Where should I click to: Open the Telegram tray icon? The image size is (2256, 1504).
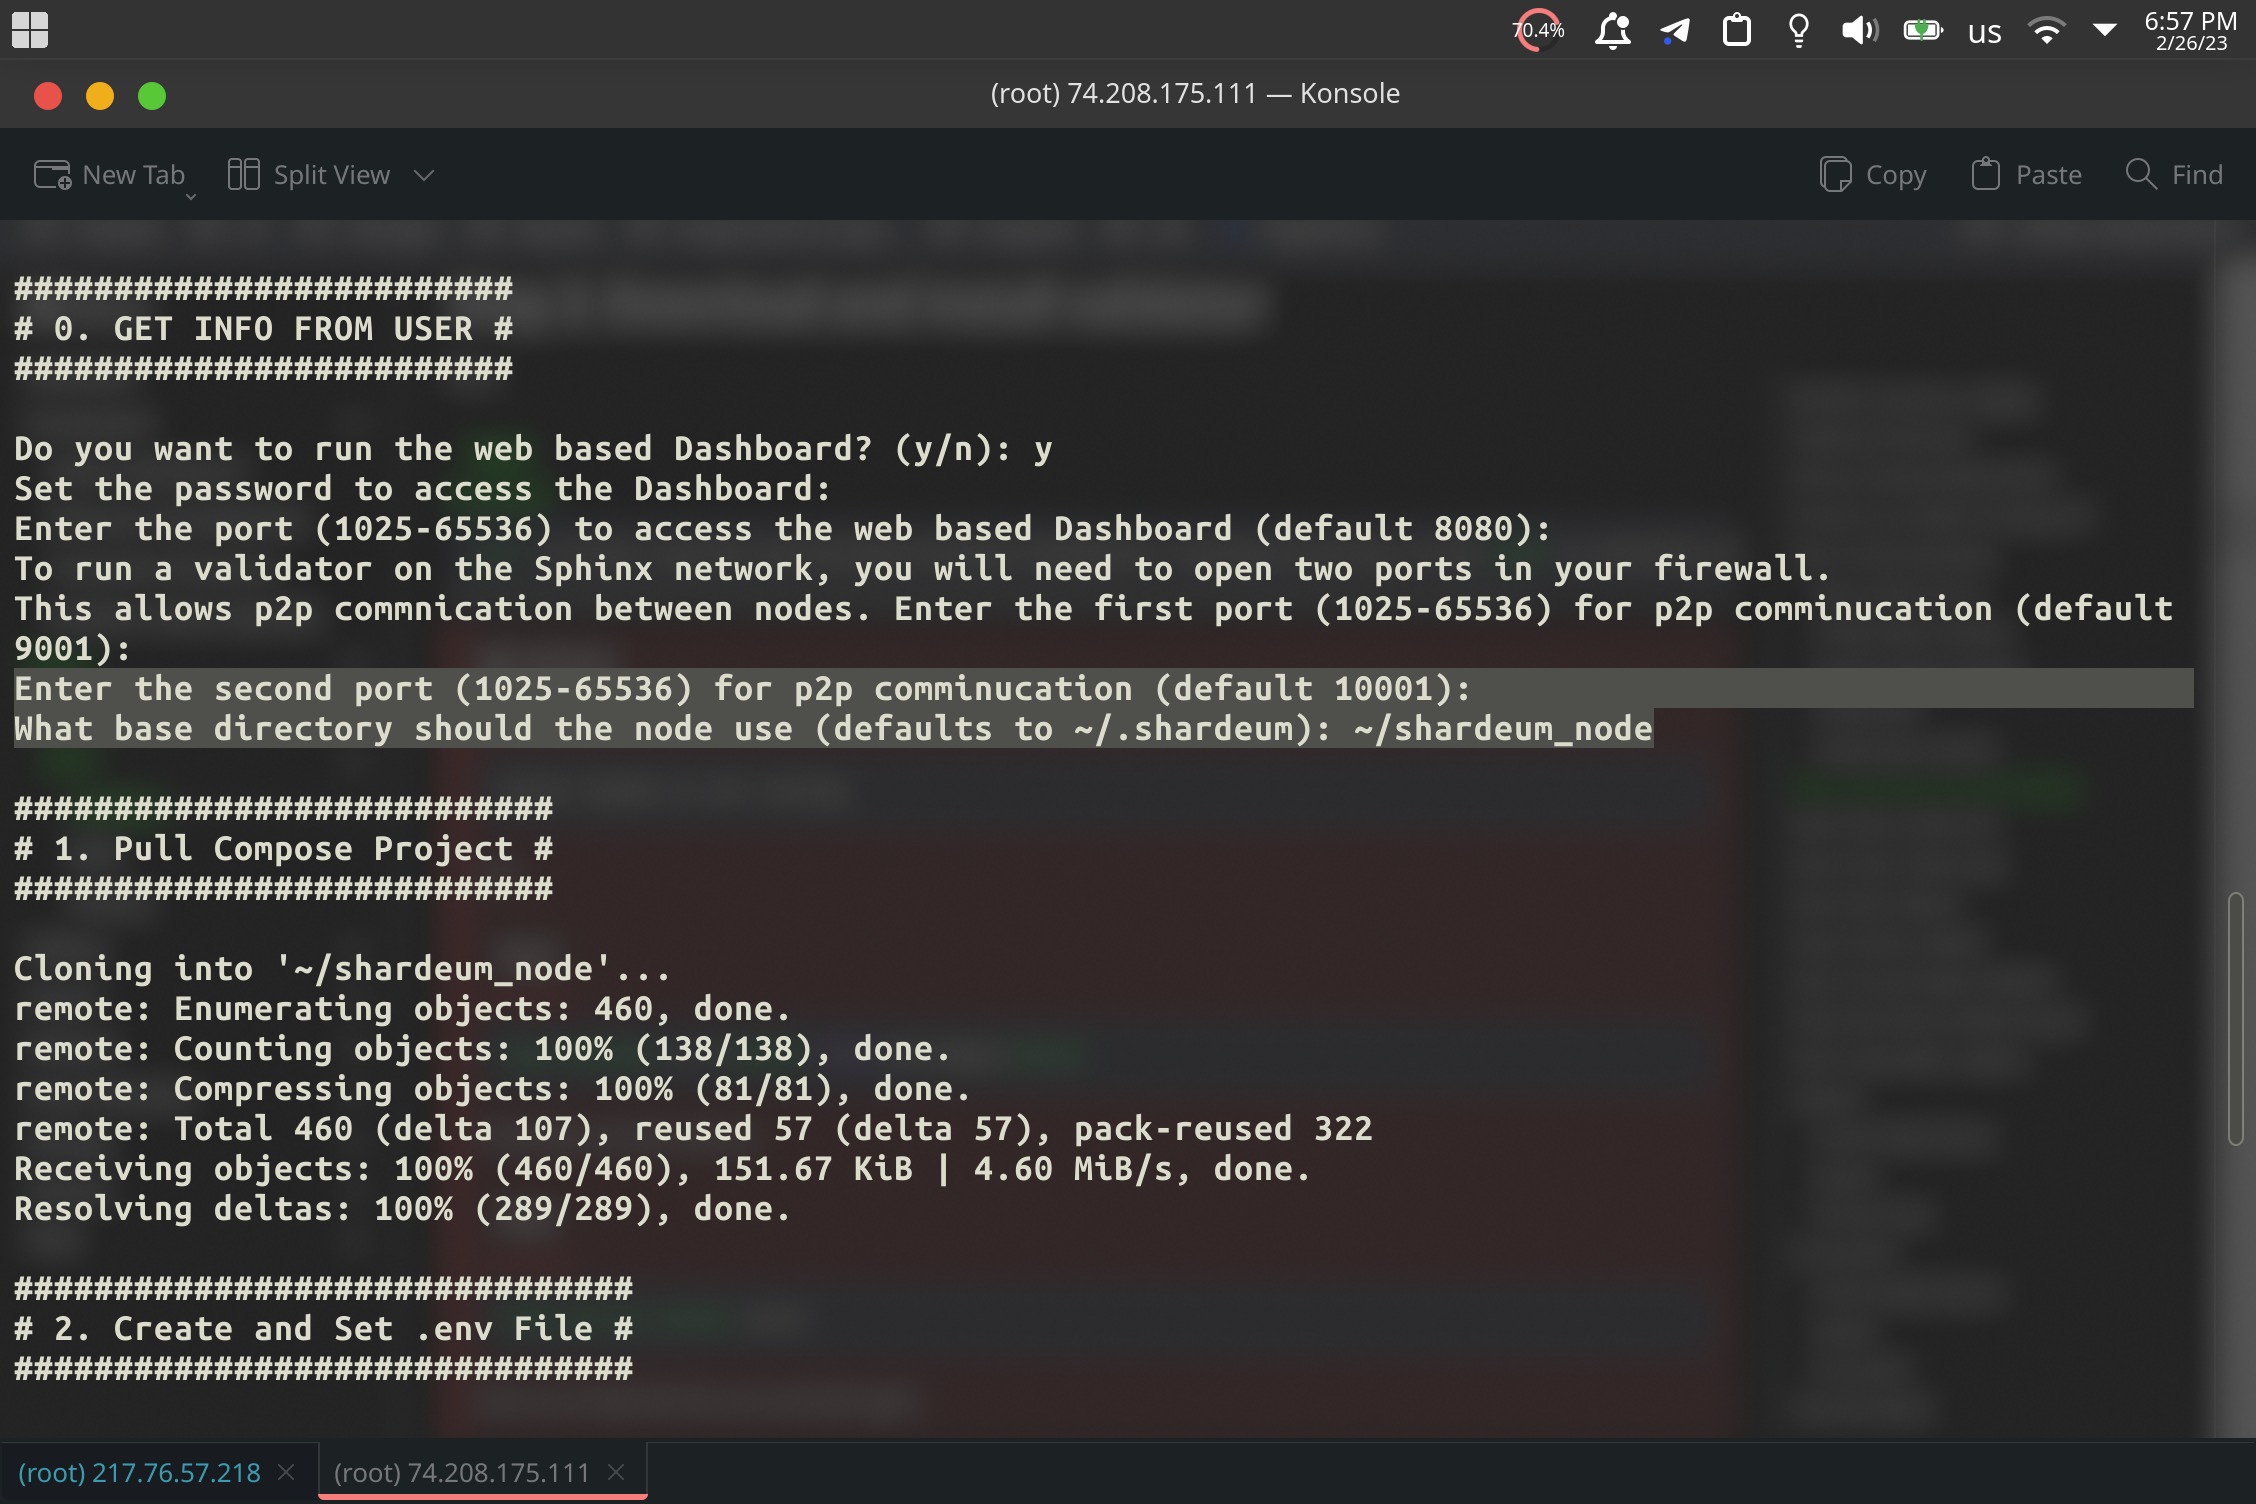[x=1675, y=30]
